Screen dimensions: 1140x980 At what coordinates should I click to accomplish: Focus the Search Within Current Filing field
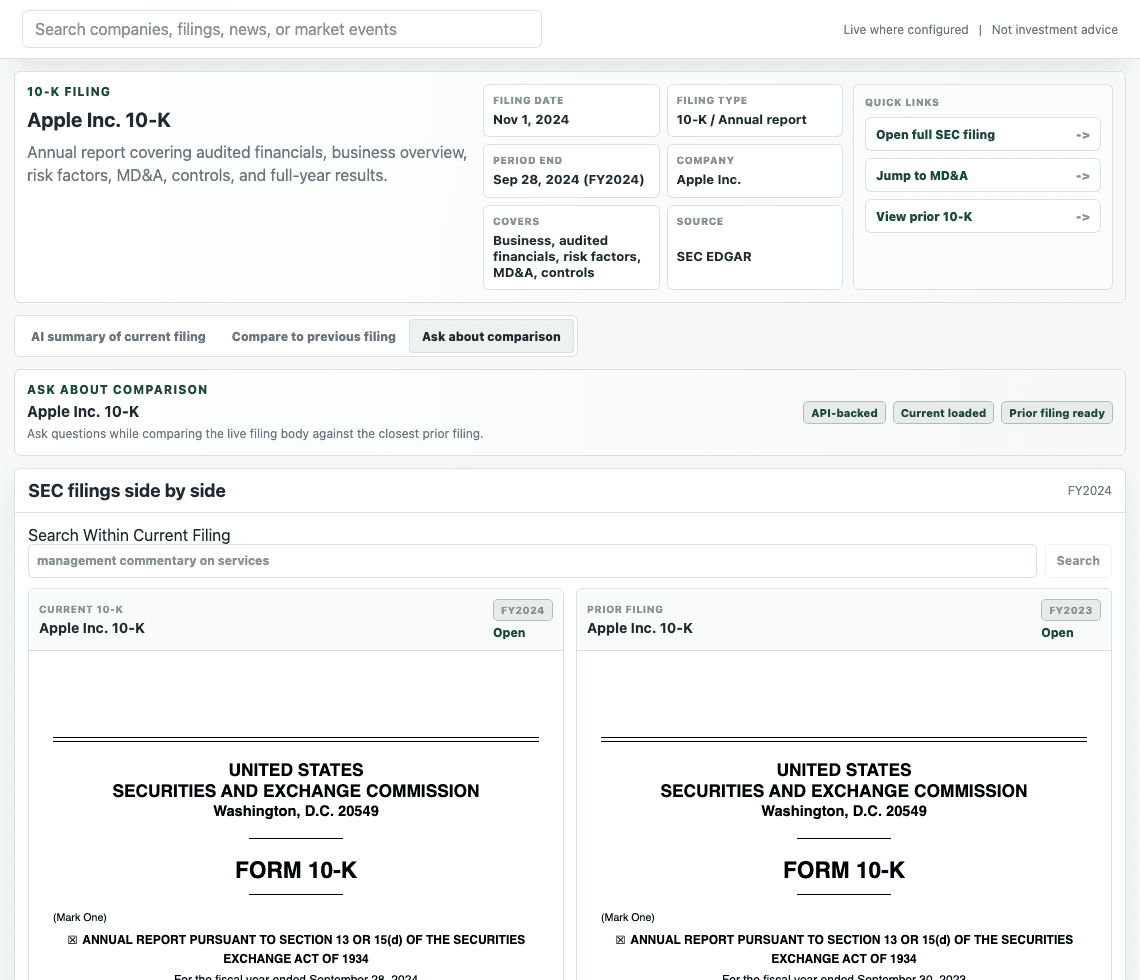point(532,561)
